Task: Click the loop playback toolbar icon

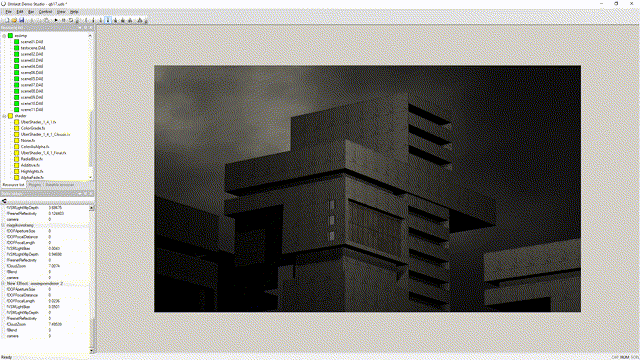Action: coord(71,20)
